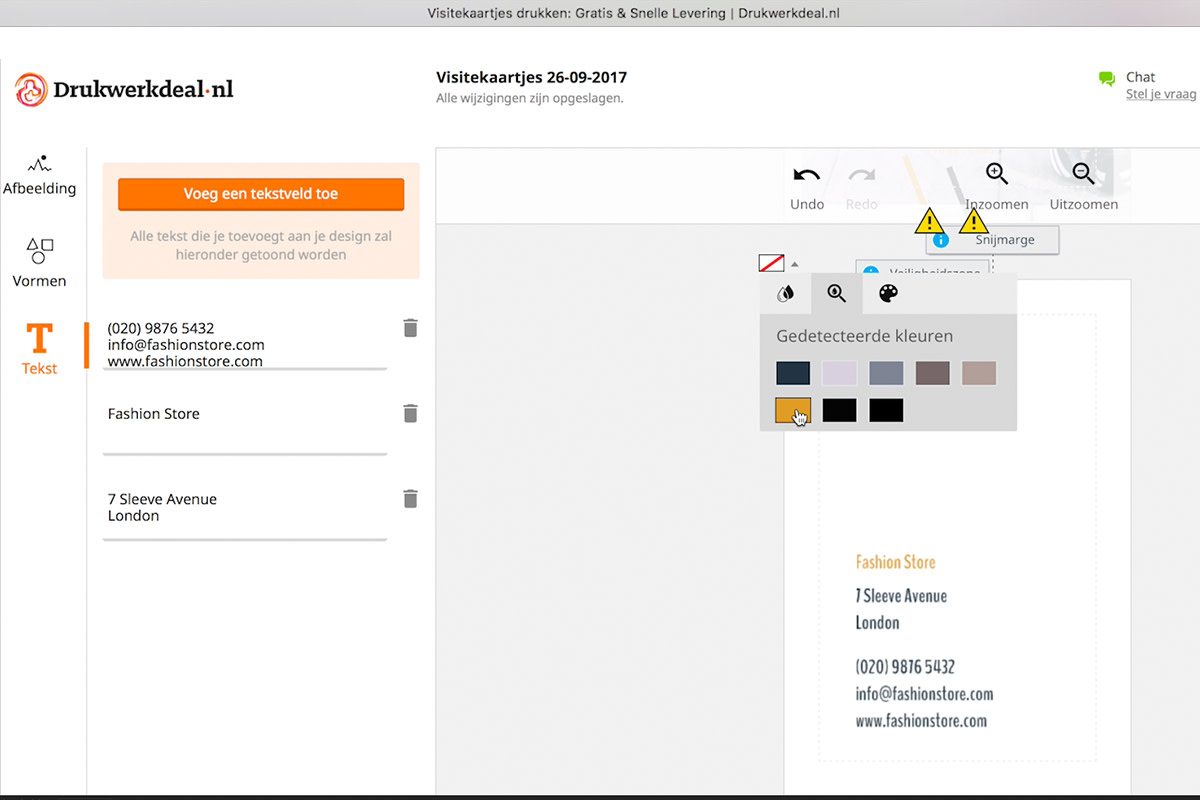Switch to the detected colors magnifier tab
The width and height of the screenshot is (1200, 800).
click(x=836, y=293)
